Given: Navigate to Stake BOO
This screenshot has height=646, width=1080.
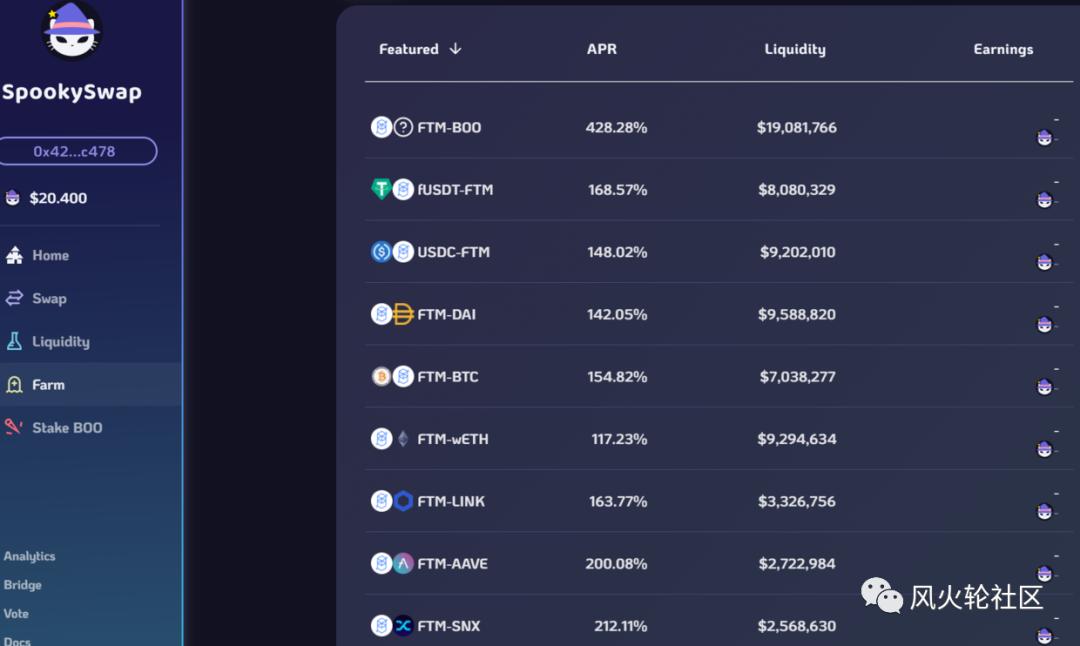Looking at the screenshot, I should [67, 427].
